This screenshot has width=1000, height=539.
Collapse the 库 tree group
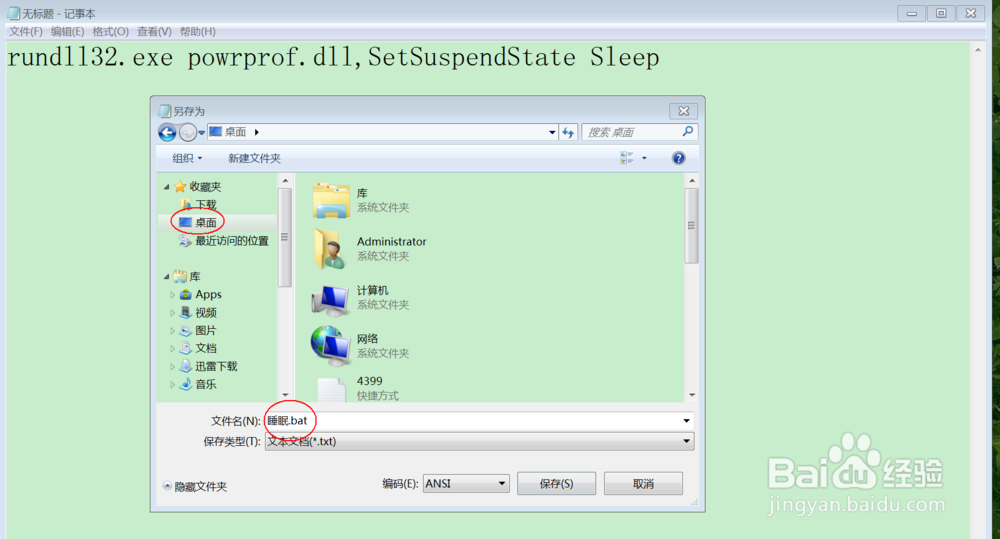point(166,277)
